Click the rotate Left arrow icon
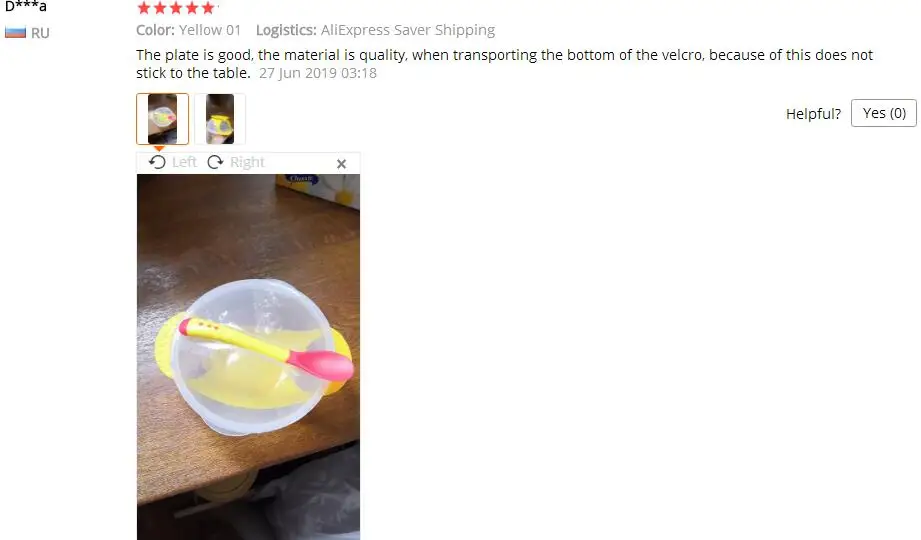This screenshot has width=921, height=540. (x=157, y=162)
